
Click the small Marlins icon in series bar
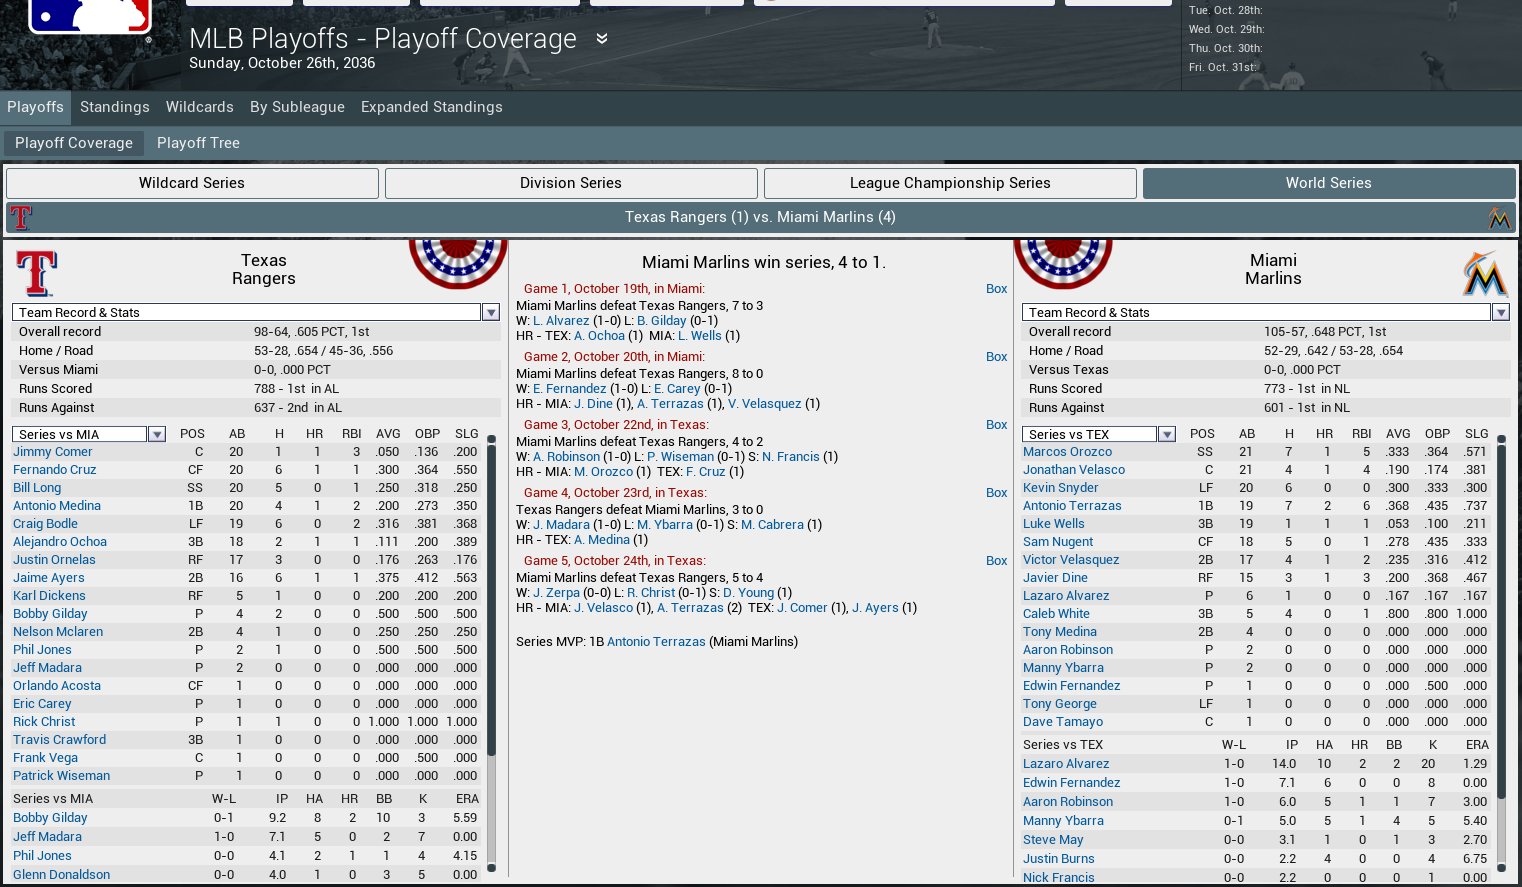pyautogui.click(x=1498, y=217)
